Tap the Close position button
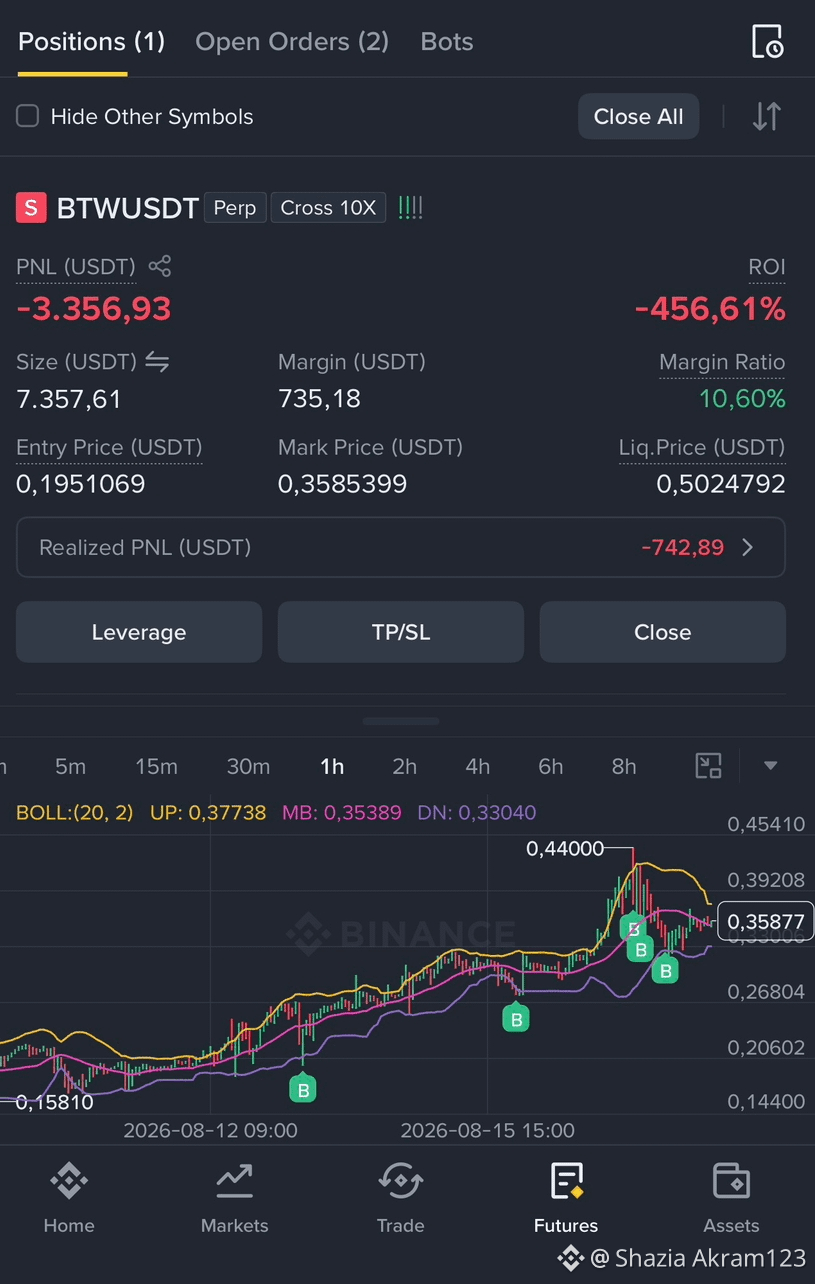The image size is (815, 1284). pyautogui.click(x=663, y=632)
